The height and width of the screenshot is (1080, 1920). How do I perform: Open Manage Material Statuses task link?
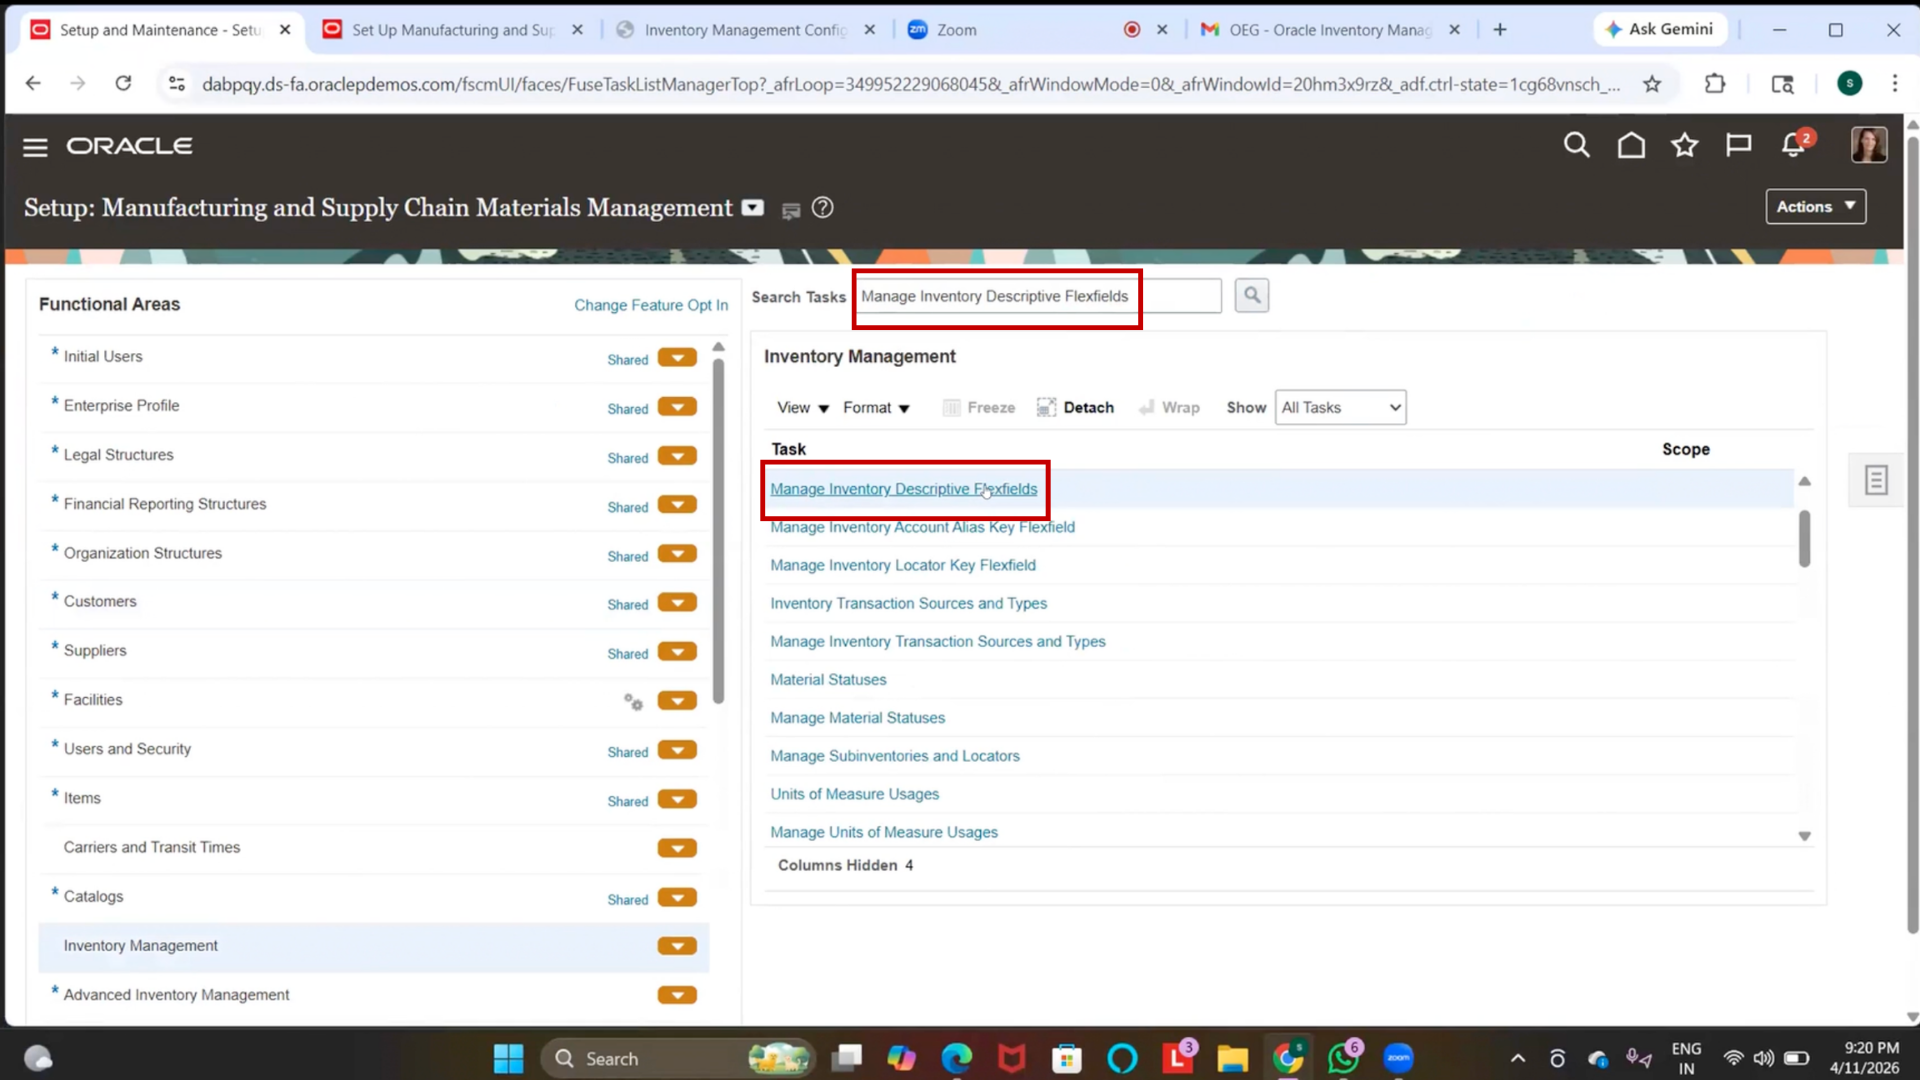(857, 718)
